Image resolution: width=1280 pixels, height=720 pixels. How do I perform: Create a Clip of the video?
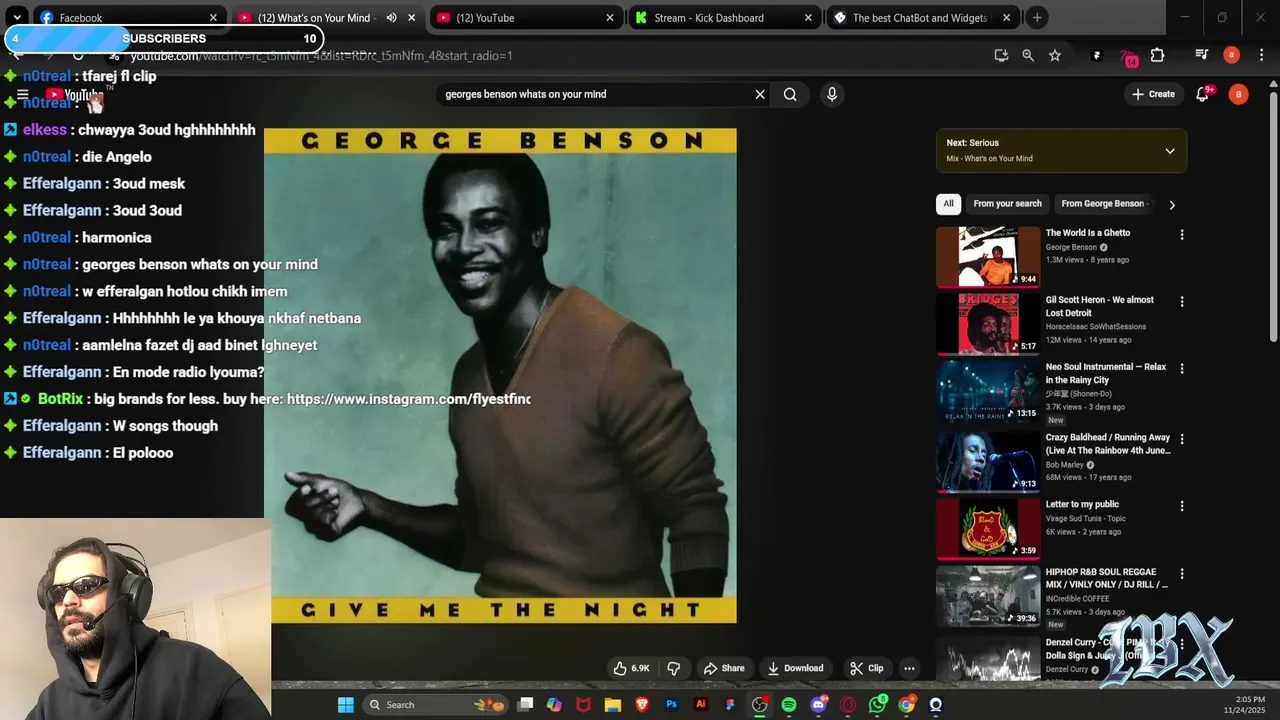[866, 668]
